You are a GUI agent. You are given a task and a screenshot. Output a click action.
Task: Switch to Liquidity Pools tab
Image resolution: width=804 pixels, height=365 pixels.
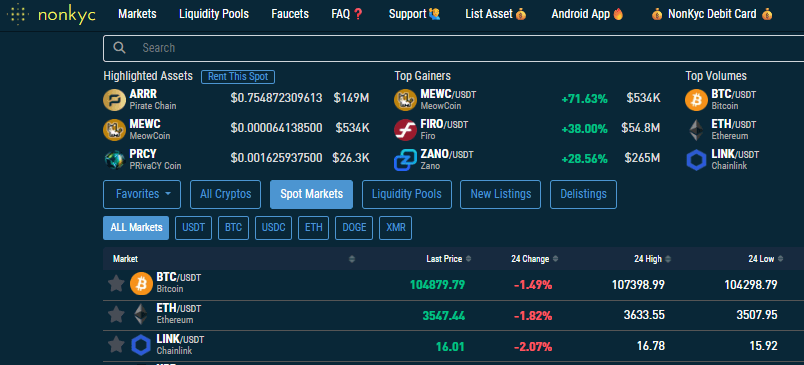tap(407, 194)
